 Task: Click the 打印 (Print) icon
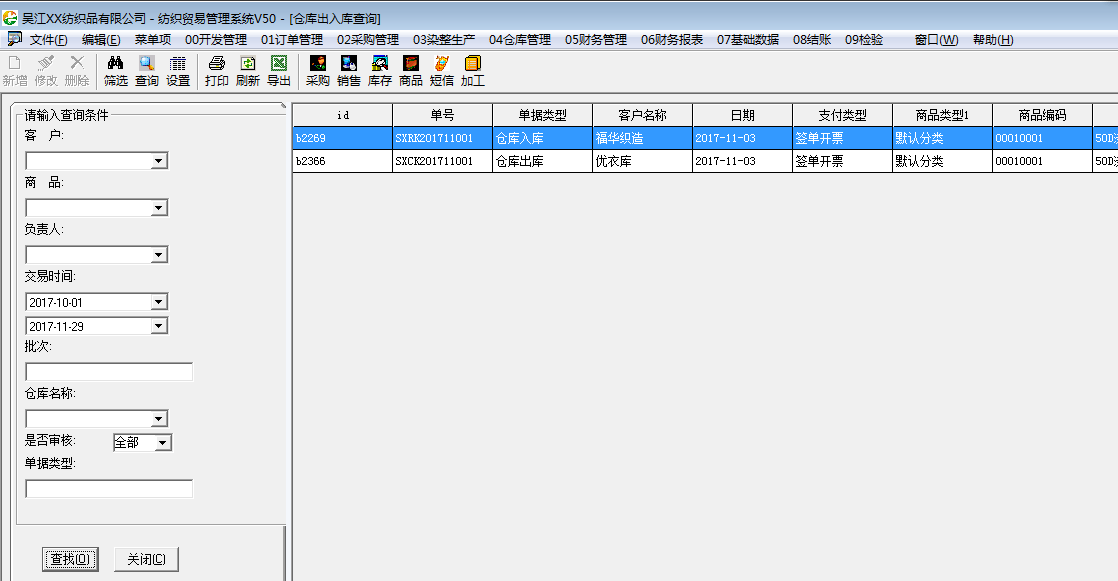click(x=217, y=71)
